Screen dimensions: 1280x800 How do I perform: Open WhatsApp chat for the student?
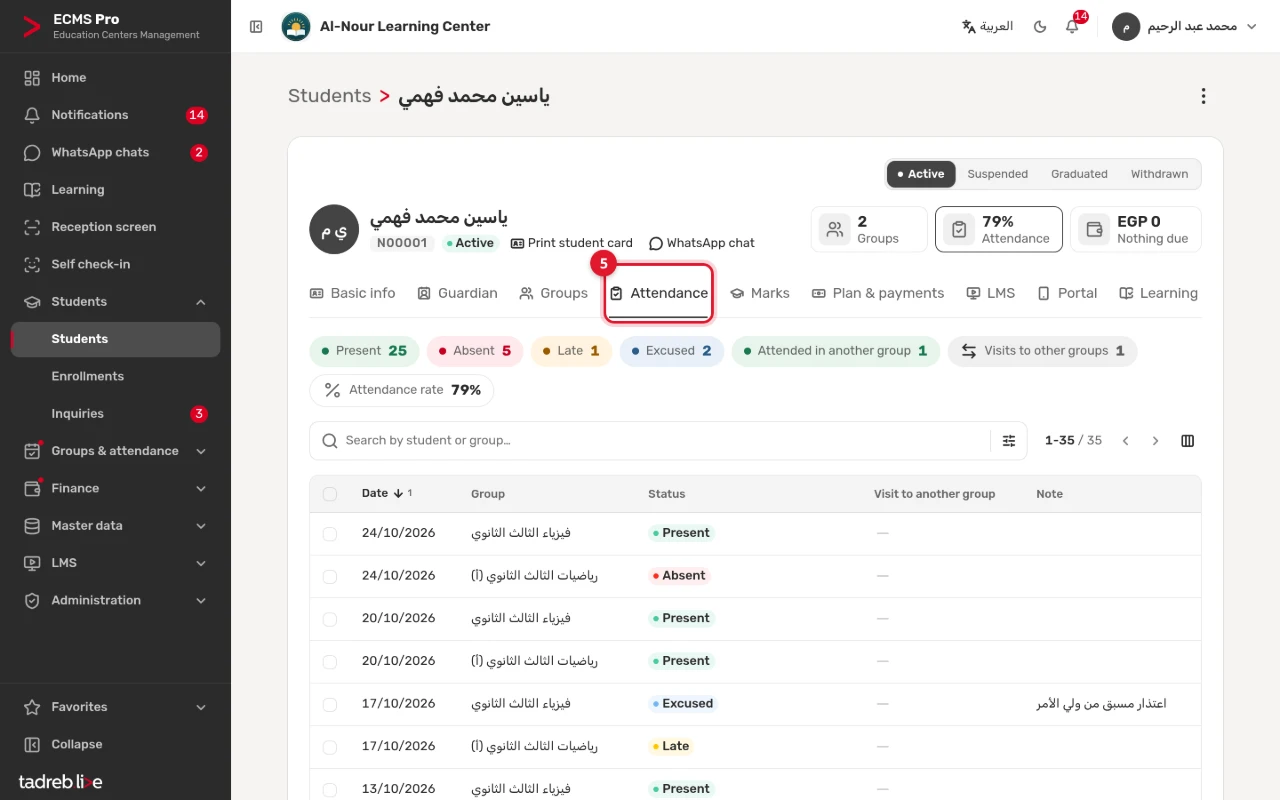coord(701,243)
